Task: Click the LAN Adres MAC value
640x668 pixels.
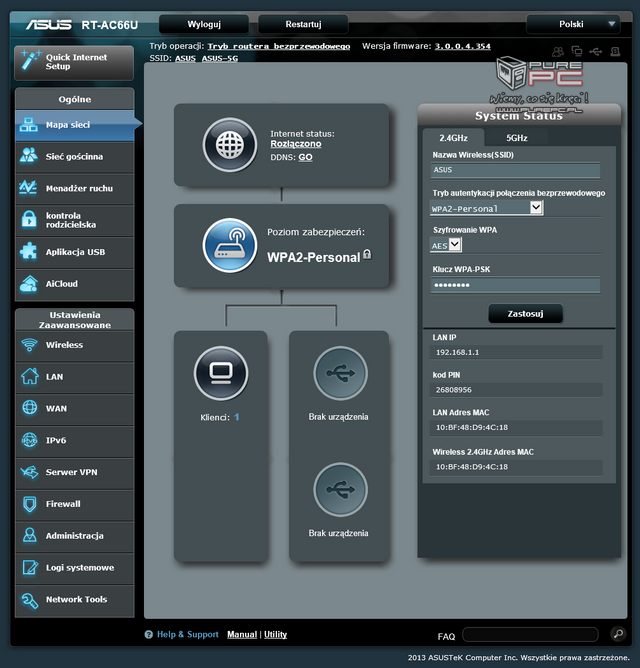Action: pyautogui.click(x=472, y=427)
